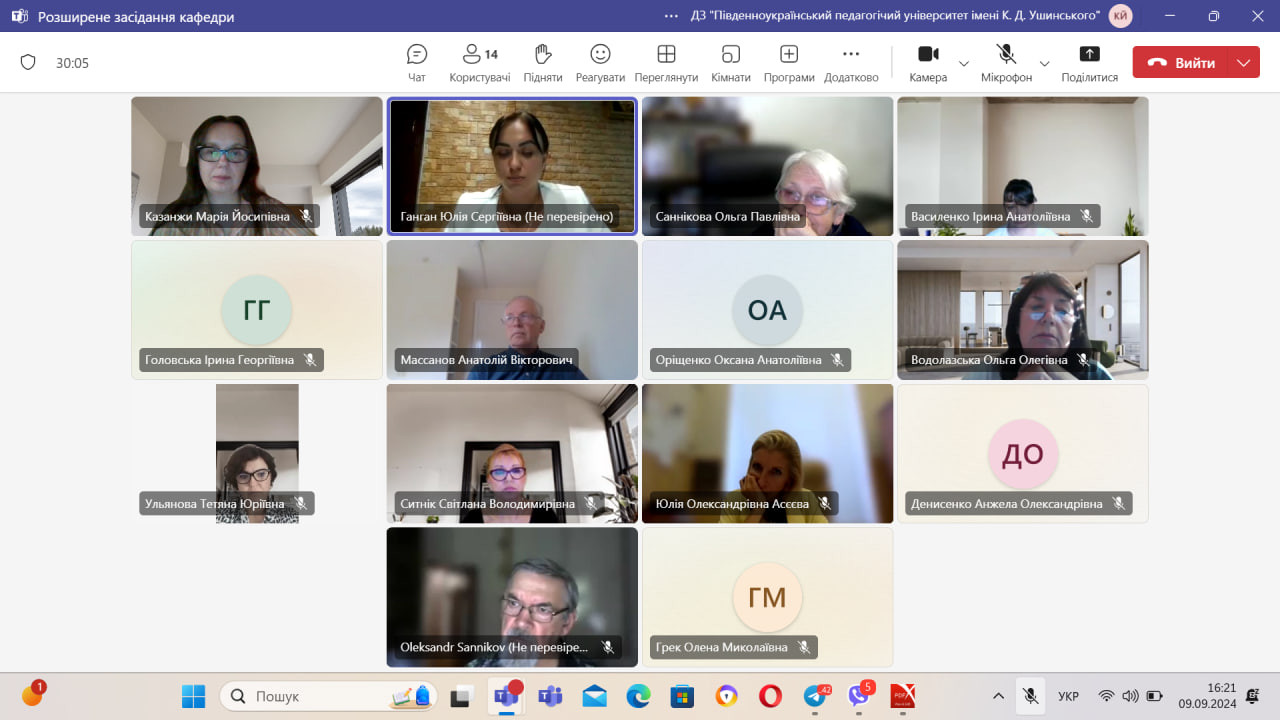The height and width of the screenshot is (720, 1280).
Task: Expand the Вийти leave options arrow
Action: tap(1244, 62)
